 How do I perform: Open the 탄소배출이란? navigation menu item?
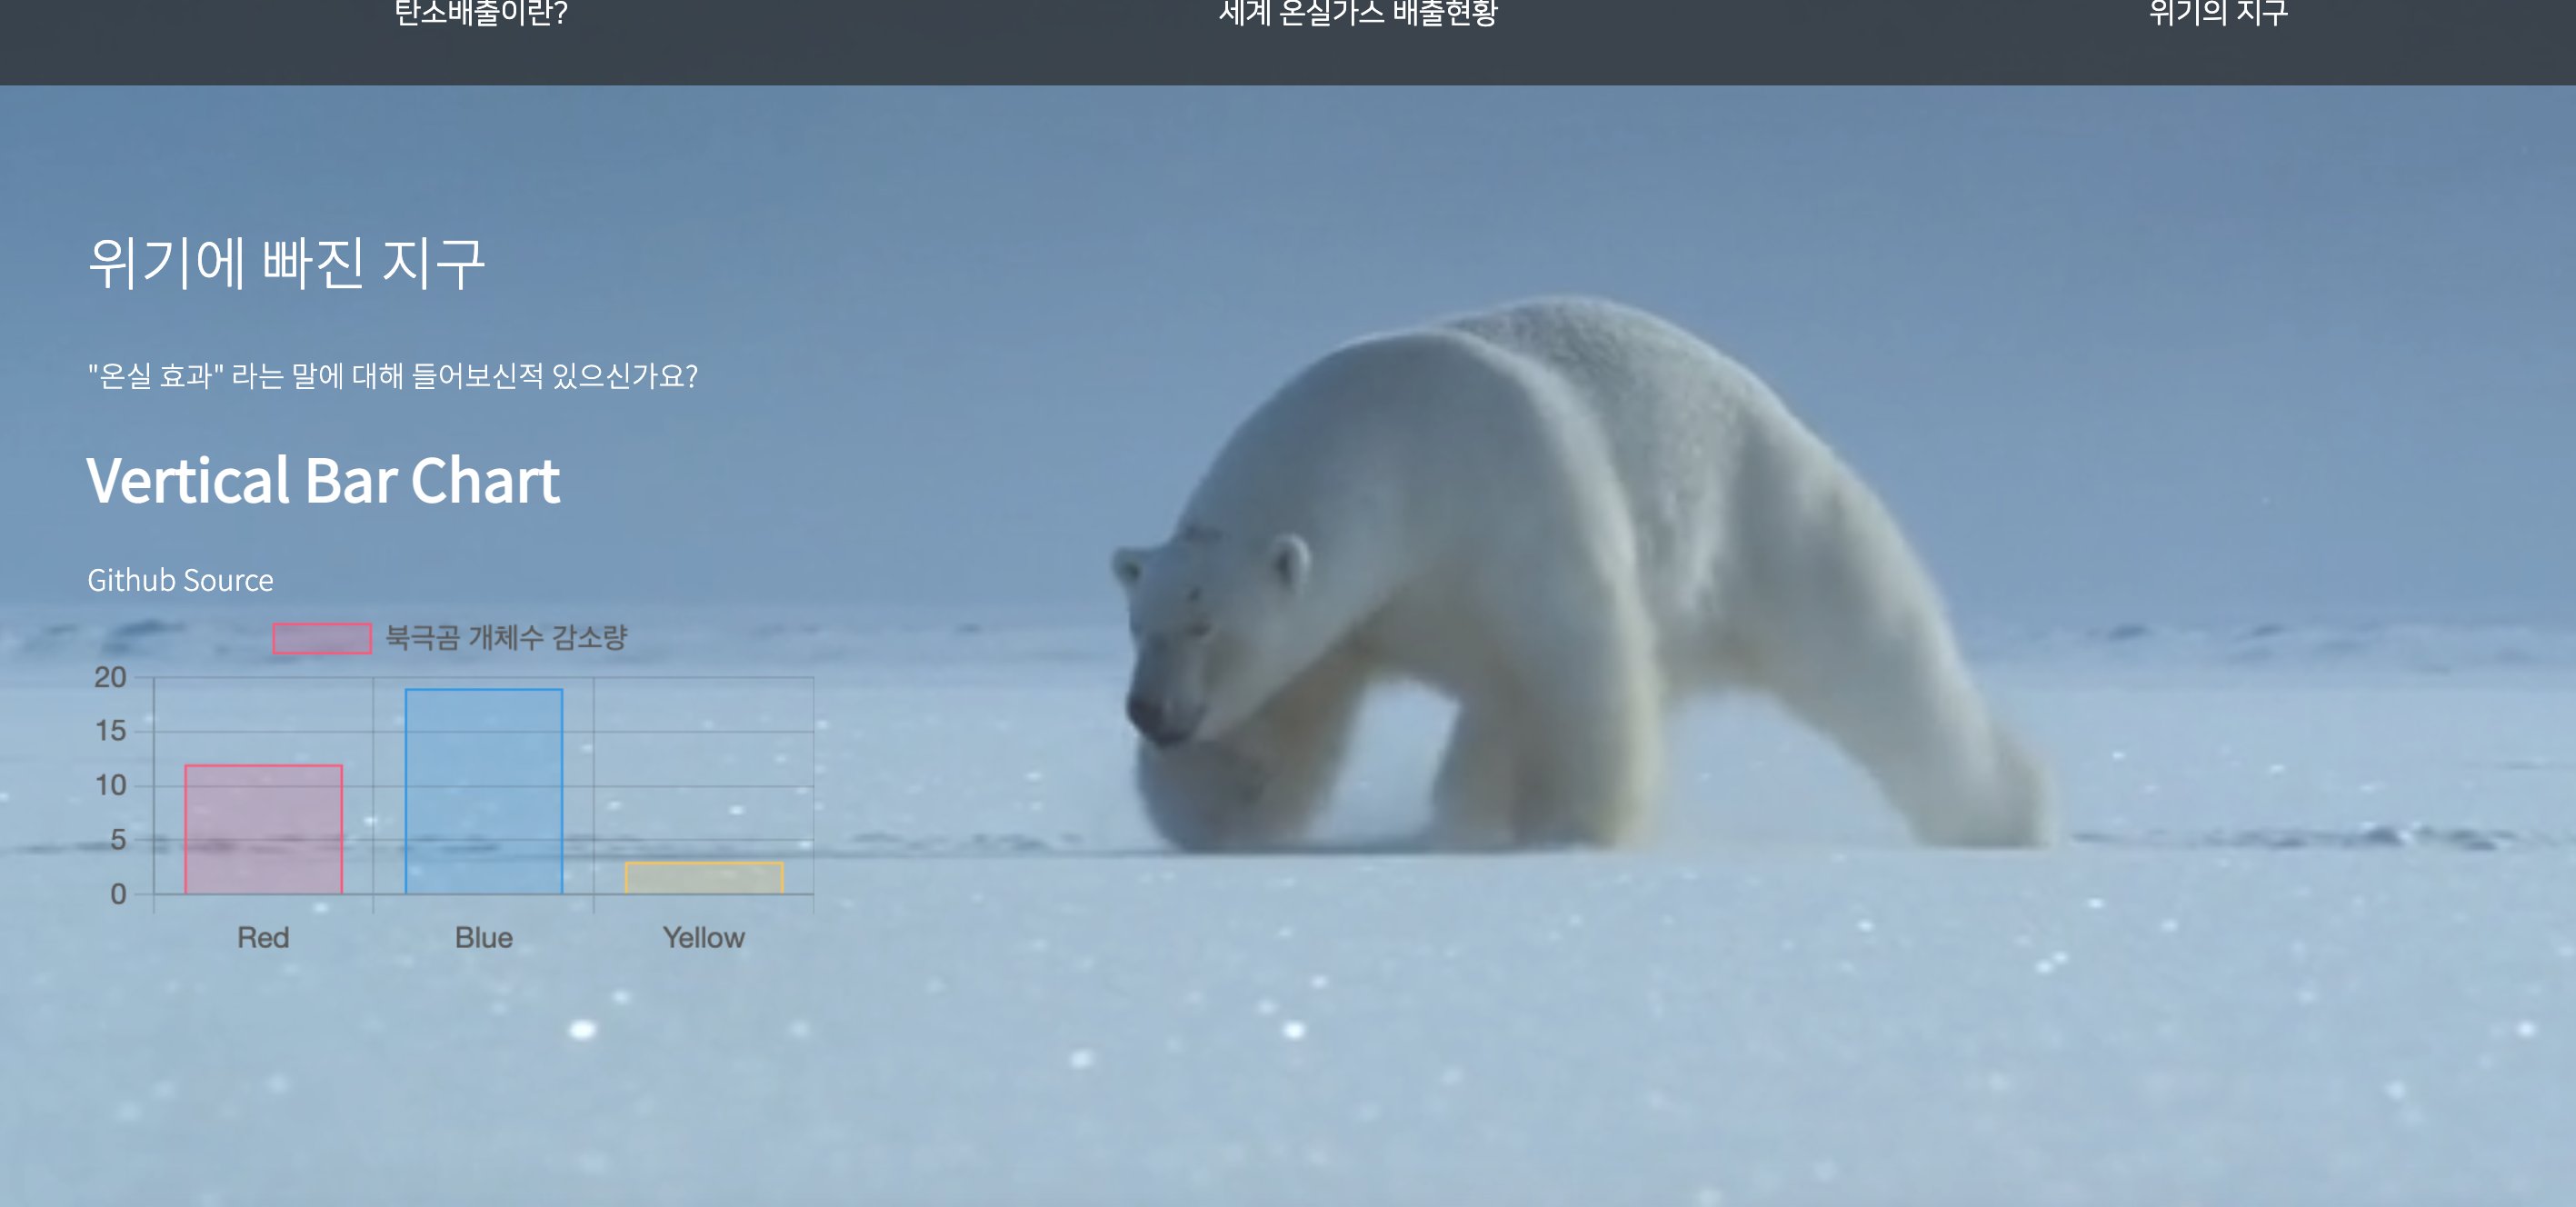pyautogui.click(x=481, y=14)
